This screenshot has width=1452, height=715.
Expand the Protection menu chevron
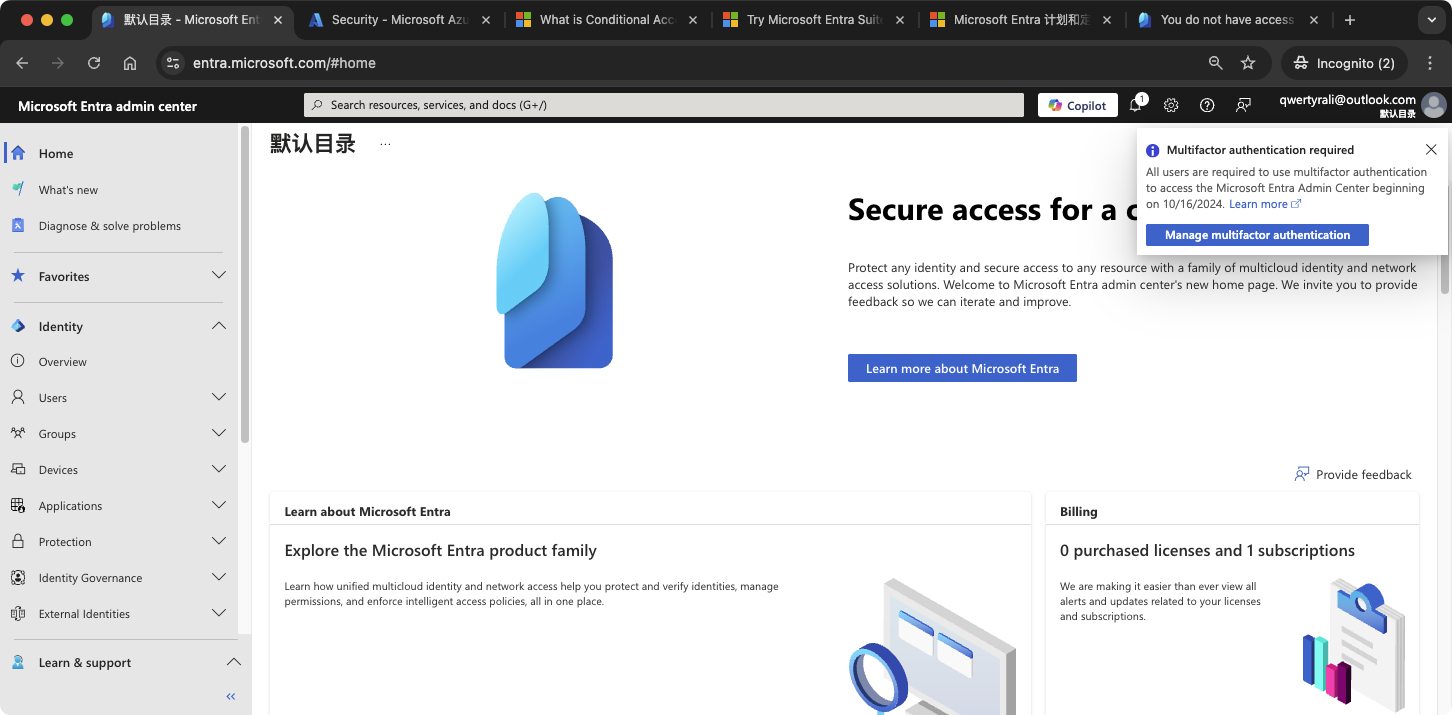(219, 541)
